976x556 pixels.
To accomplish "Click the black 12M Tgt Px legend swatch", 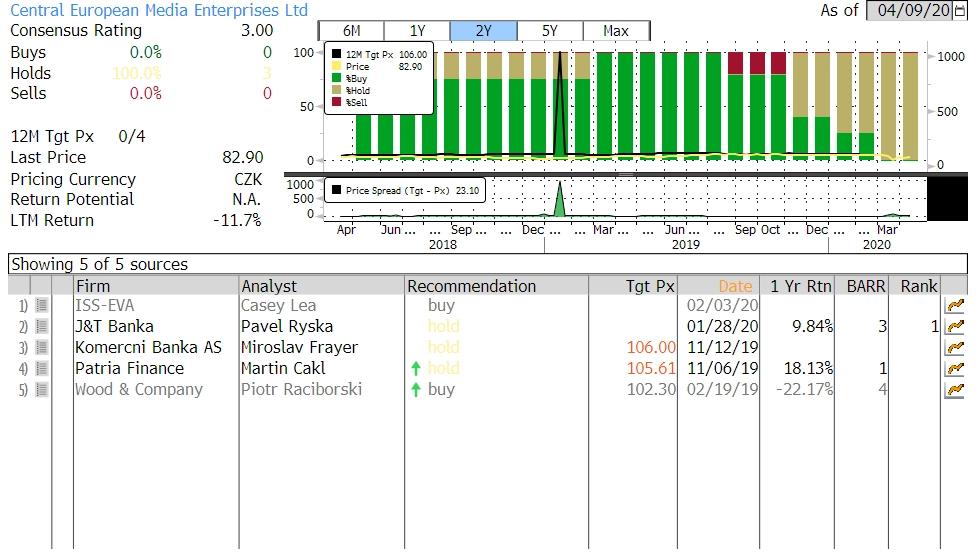I will [336, 54].
